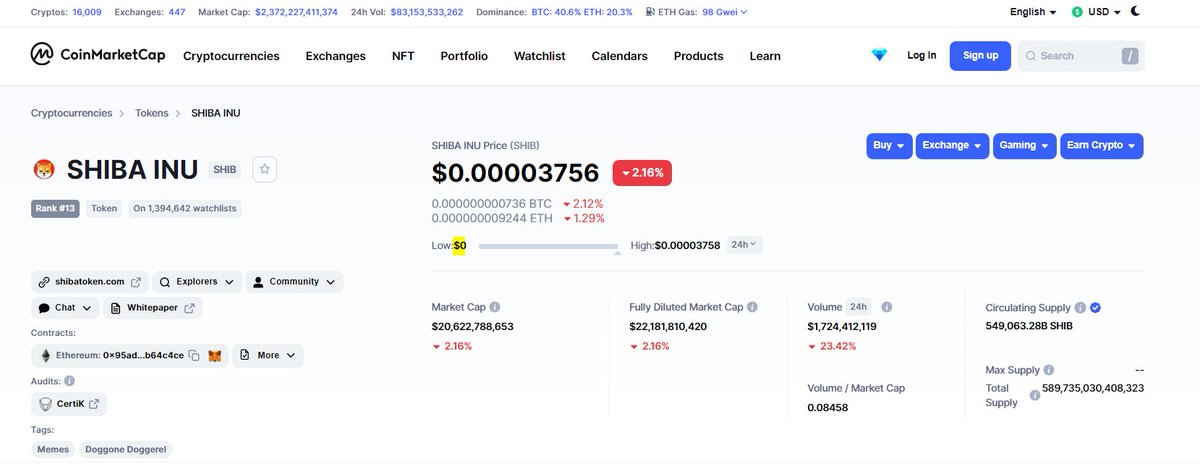Click the Audits info icon
The image size is (1200, 464).
tap(69, 381)
